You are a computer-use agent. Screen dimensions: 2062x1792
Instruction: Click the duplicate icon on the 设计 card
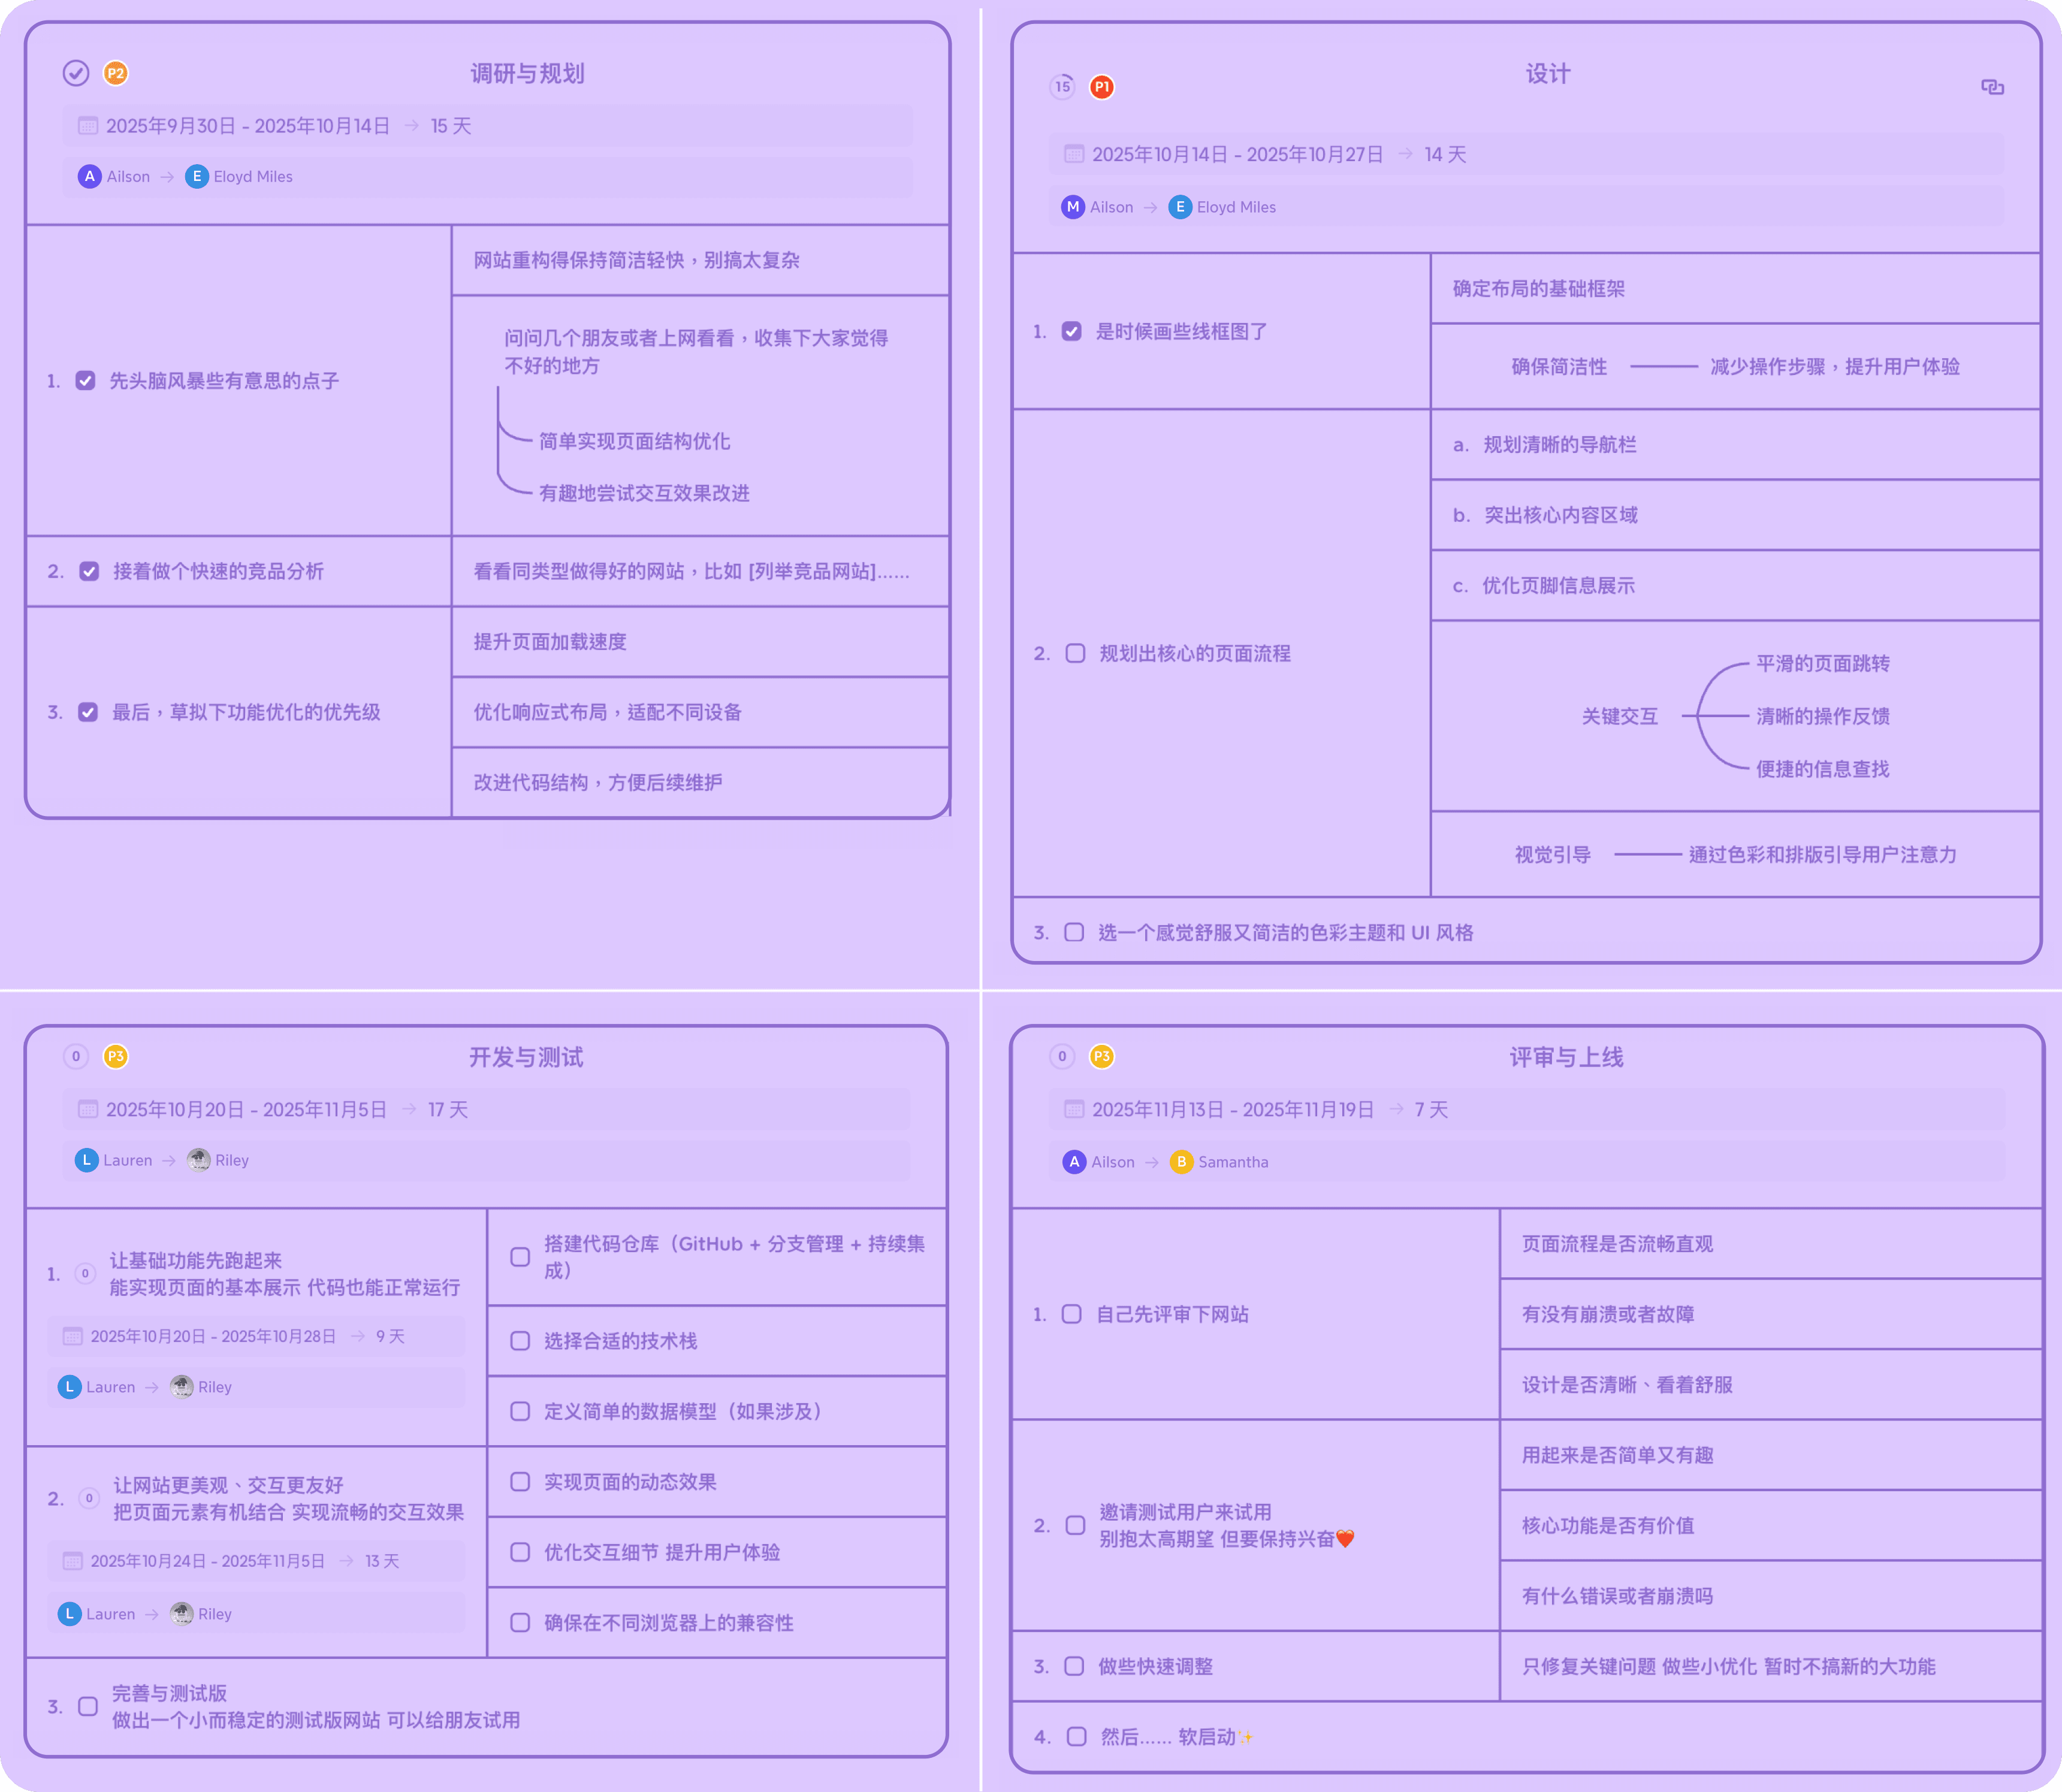click(x=1992, y=87)
